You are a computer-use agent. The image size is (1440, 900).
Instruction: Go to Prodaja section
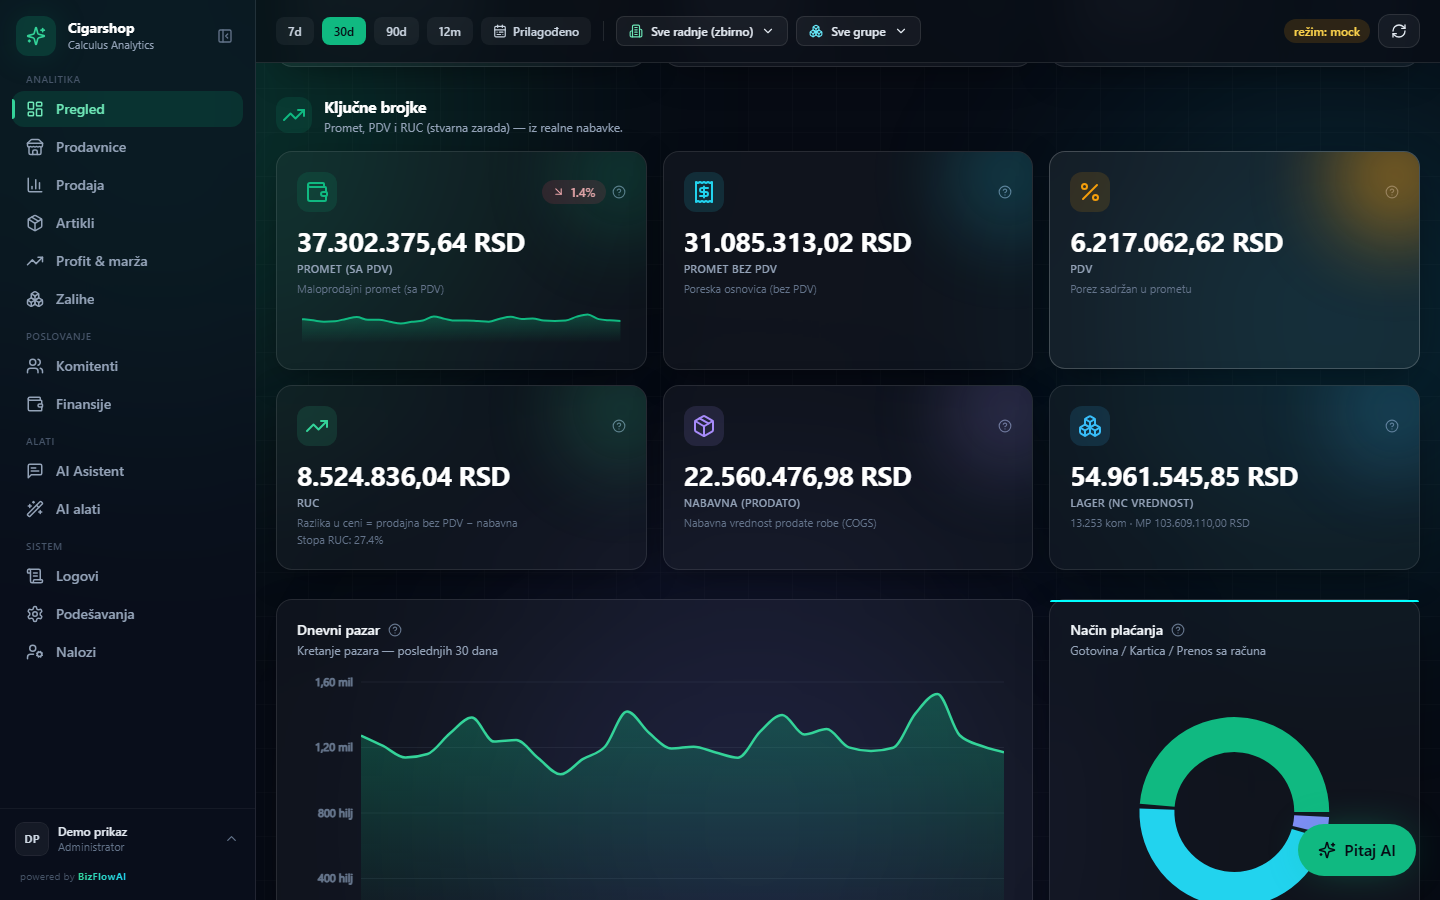(x=127, y=185)
